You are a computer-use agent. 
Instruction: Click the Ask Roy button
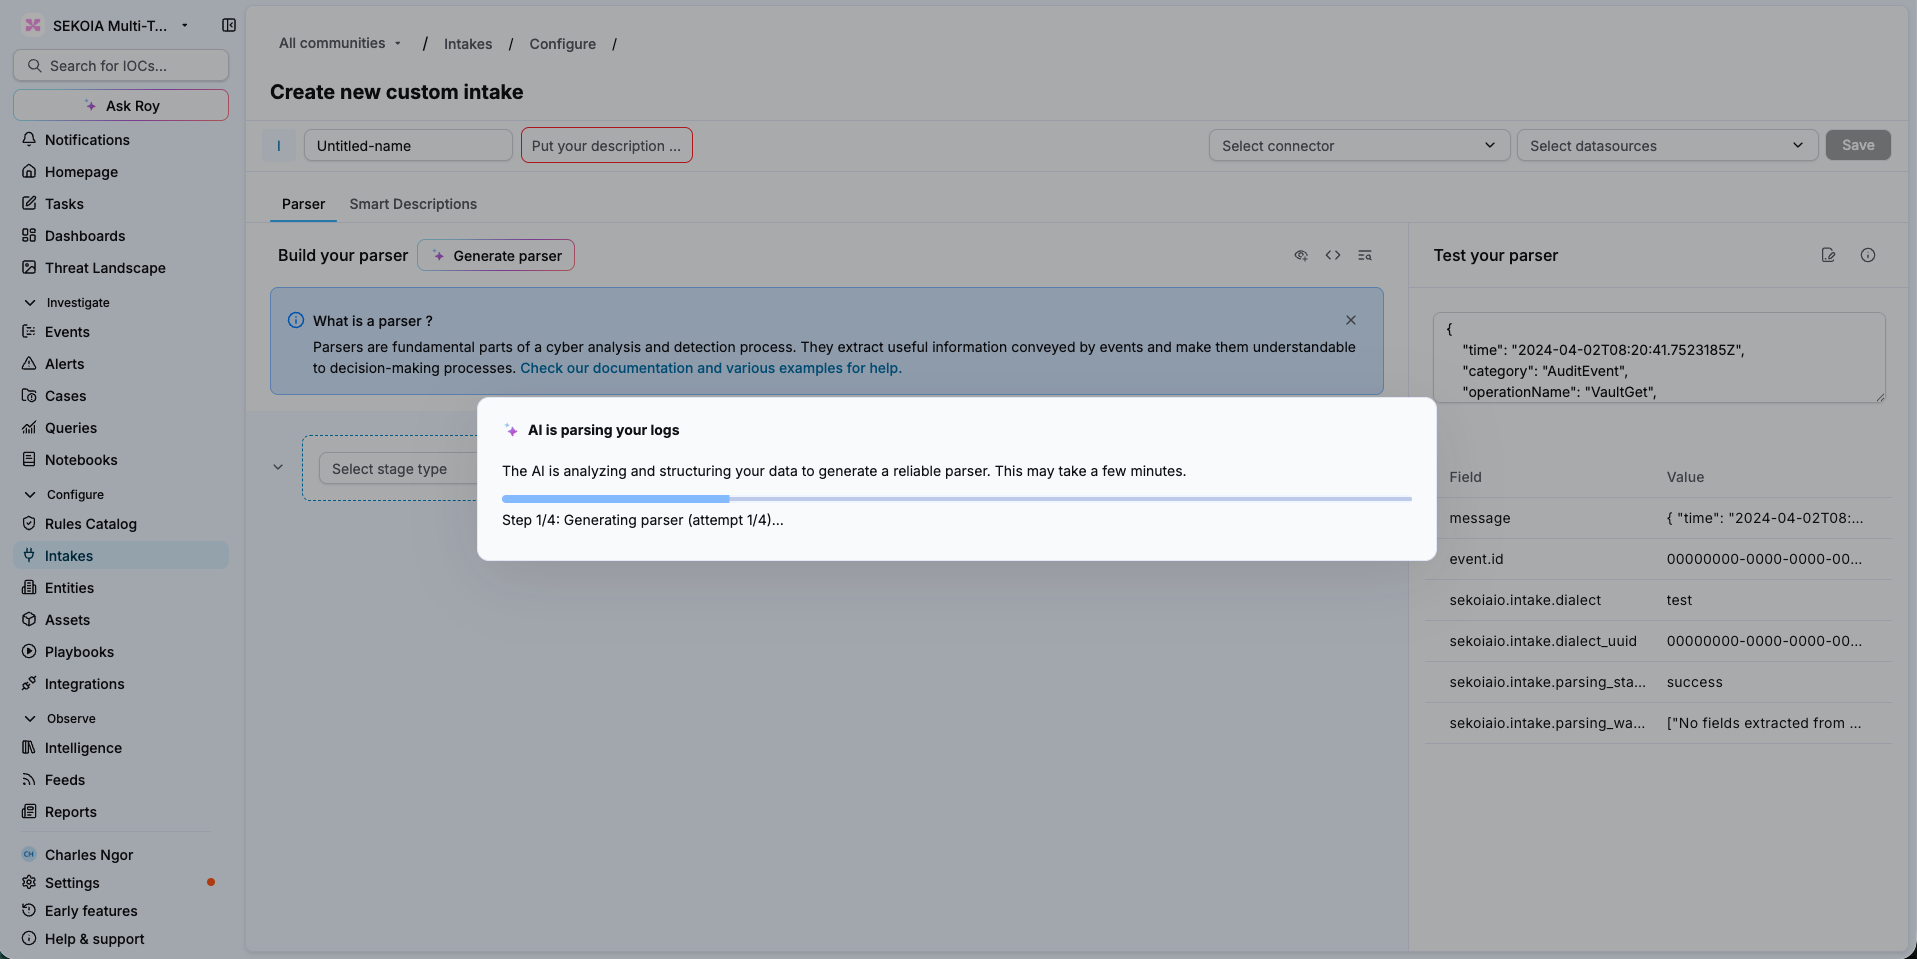pos(121,105)
